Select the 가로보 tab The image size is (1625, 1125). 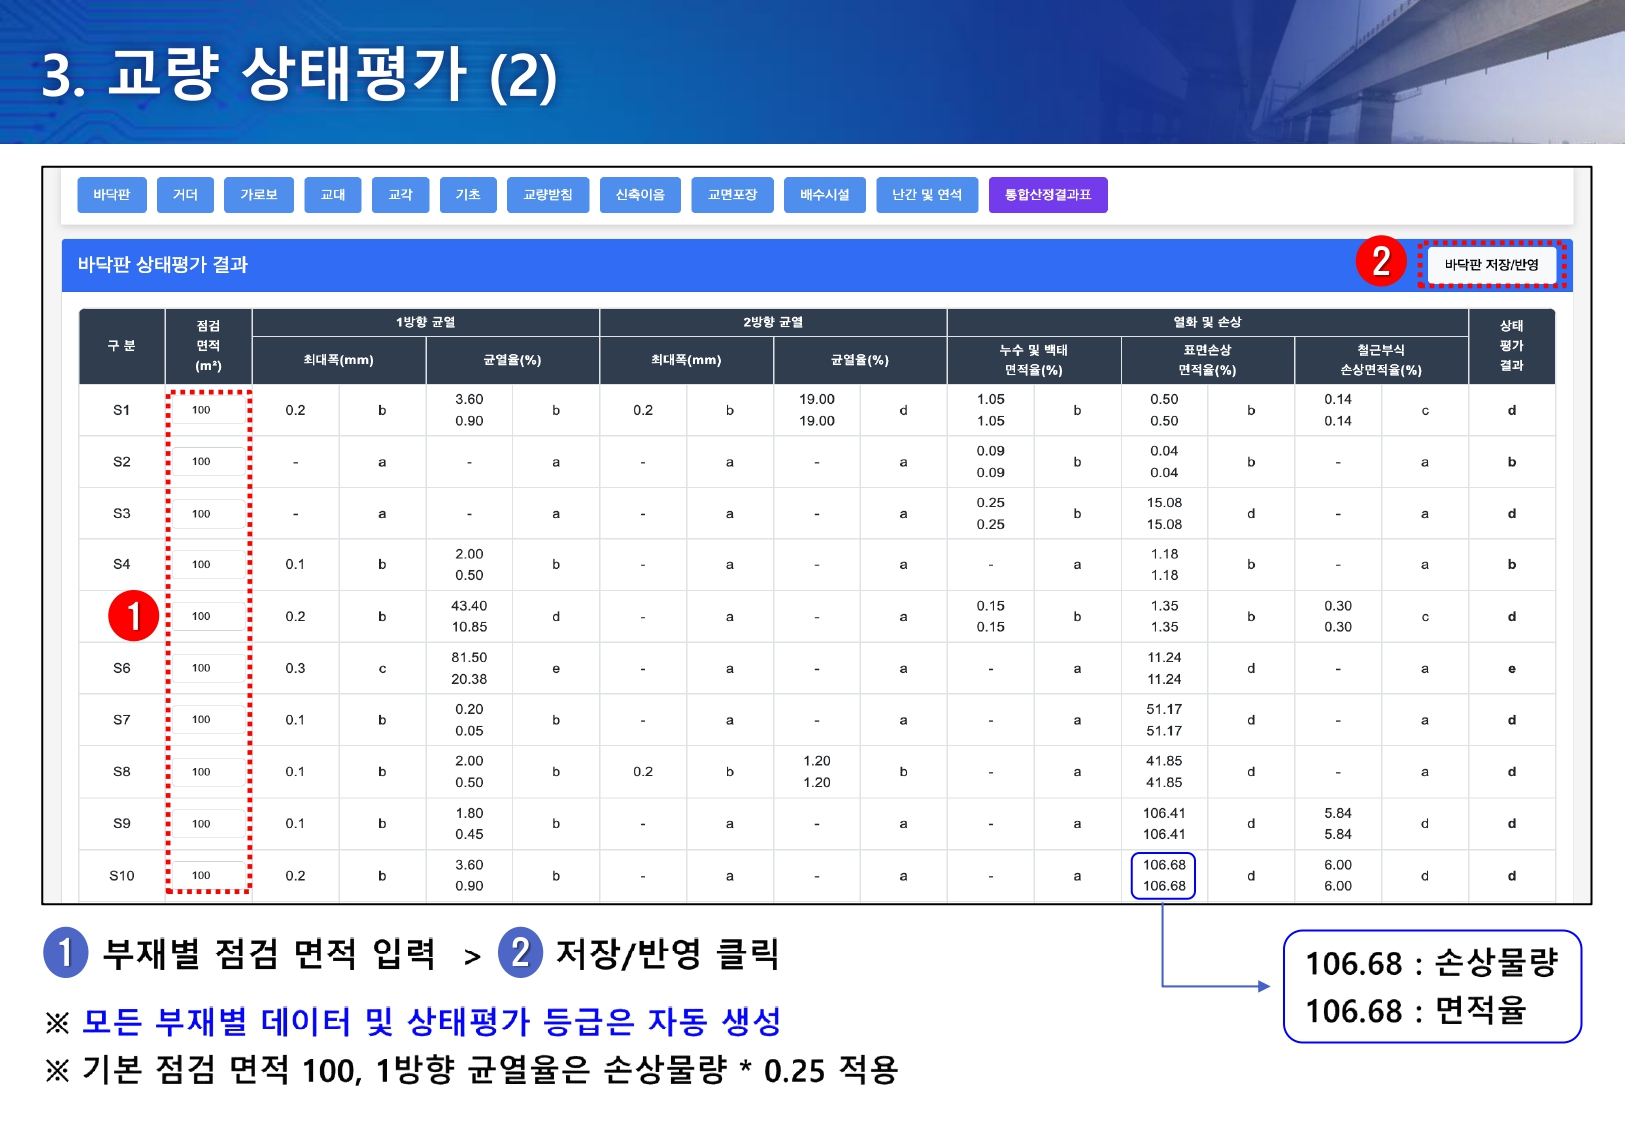click(x=258, y=195)
